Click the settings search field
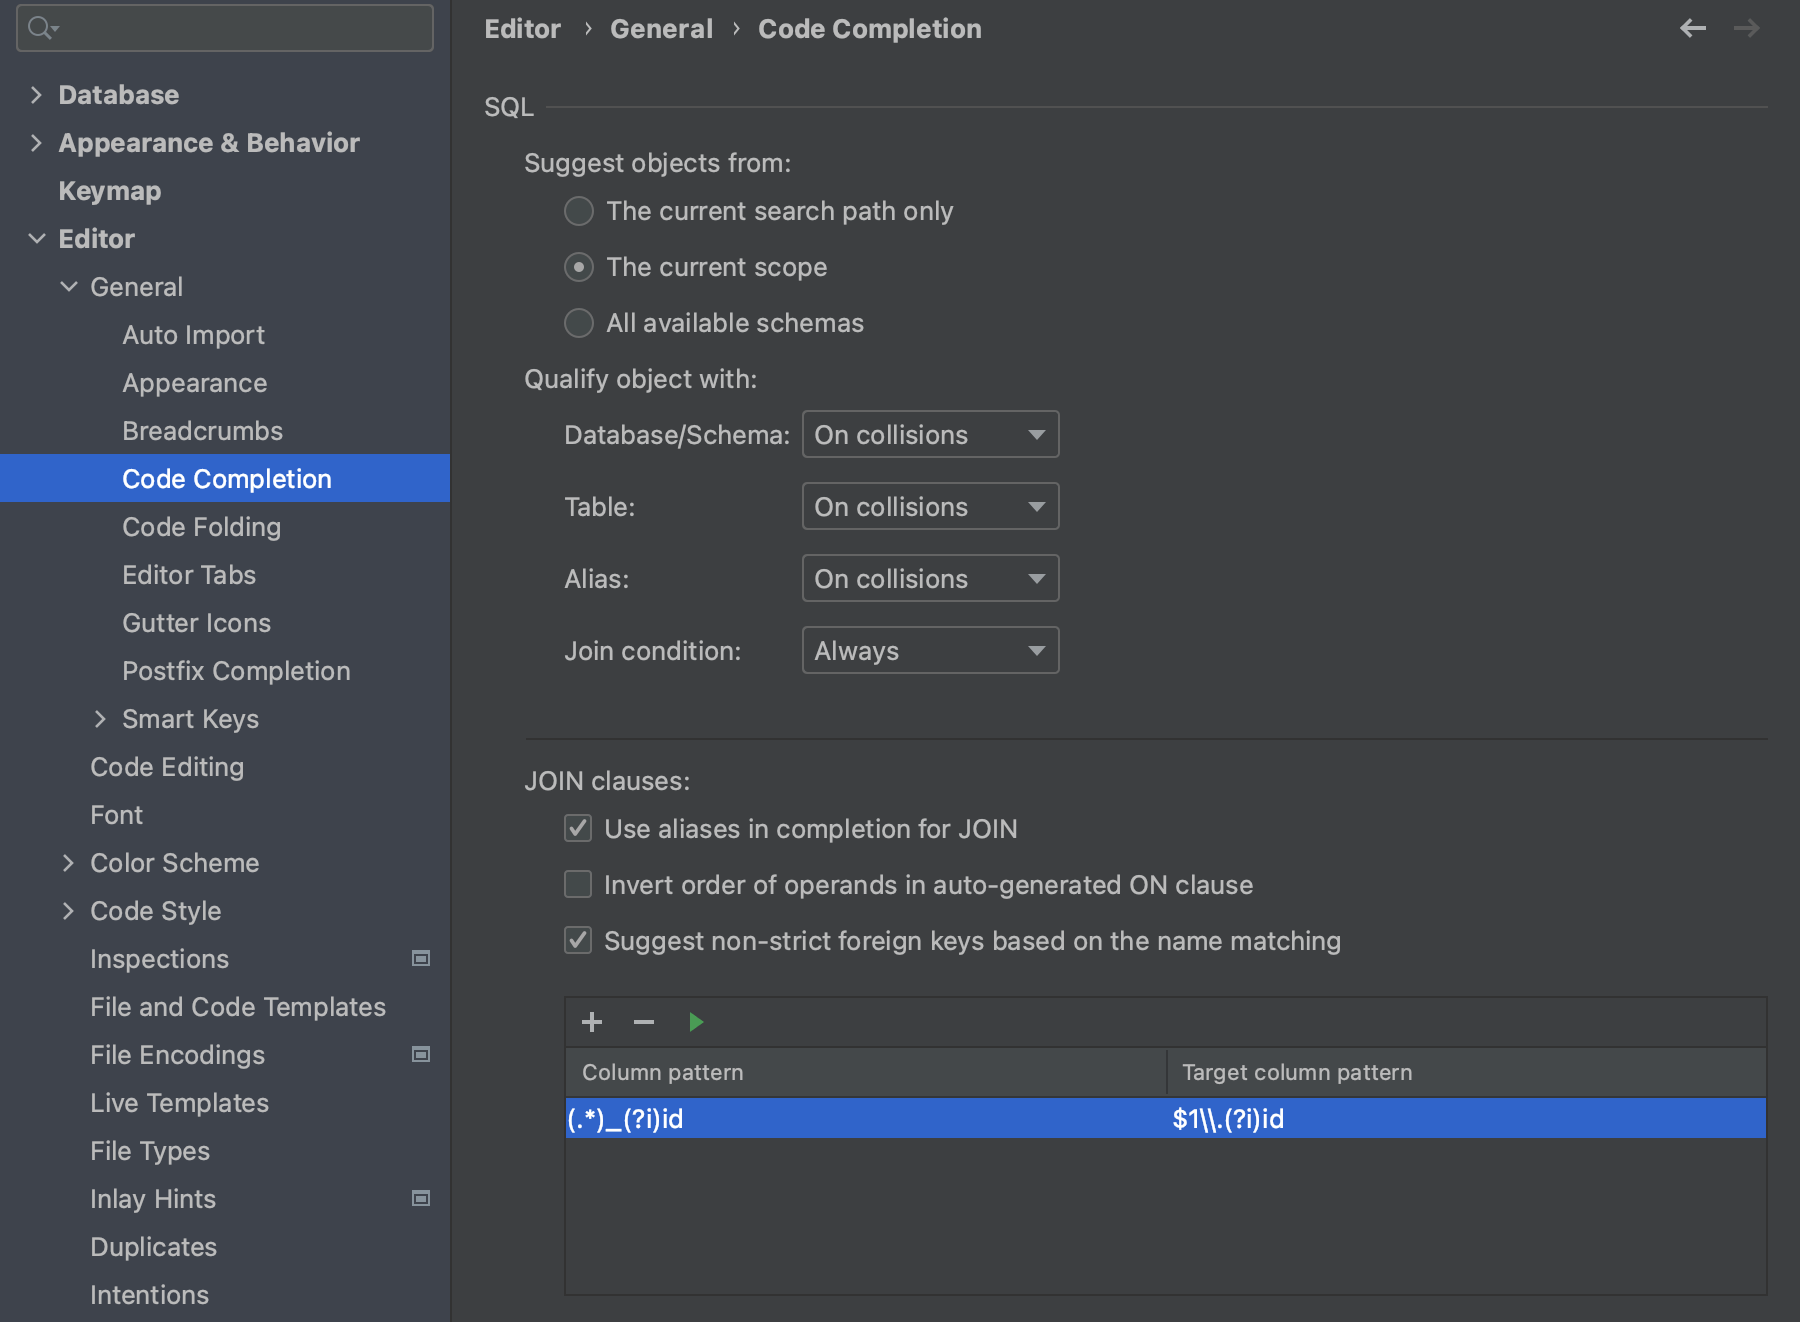Screen dimensions: 1800x1322 point(223,28)
